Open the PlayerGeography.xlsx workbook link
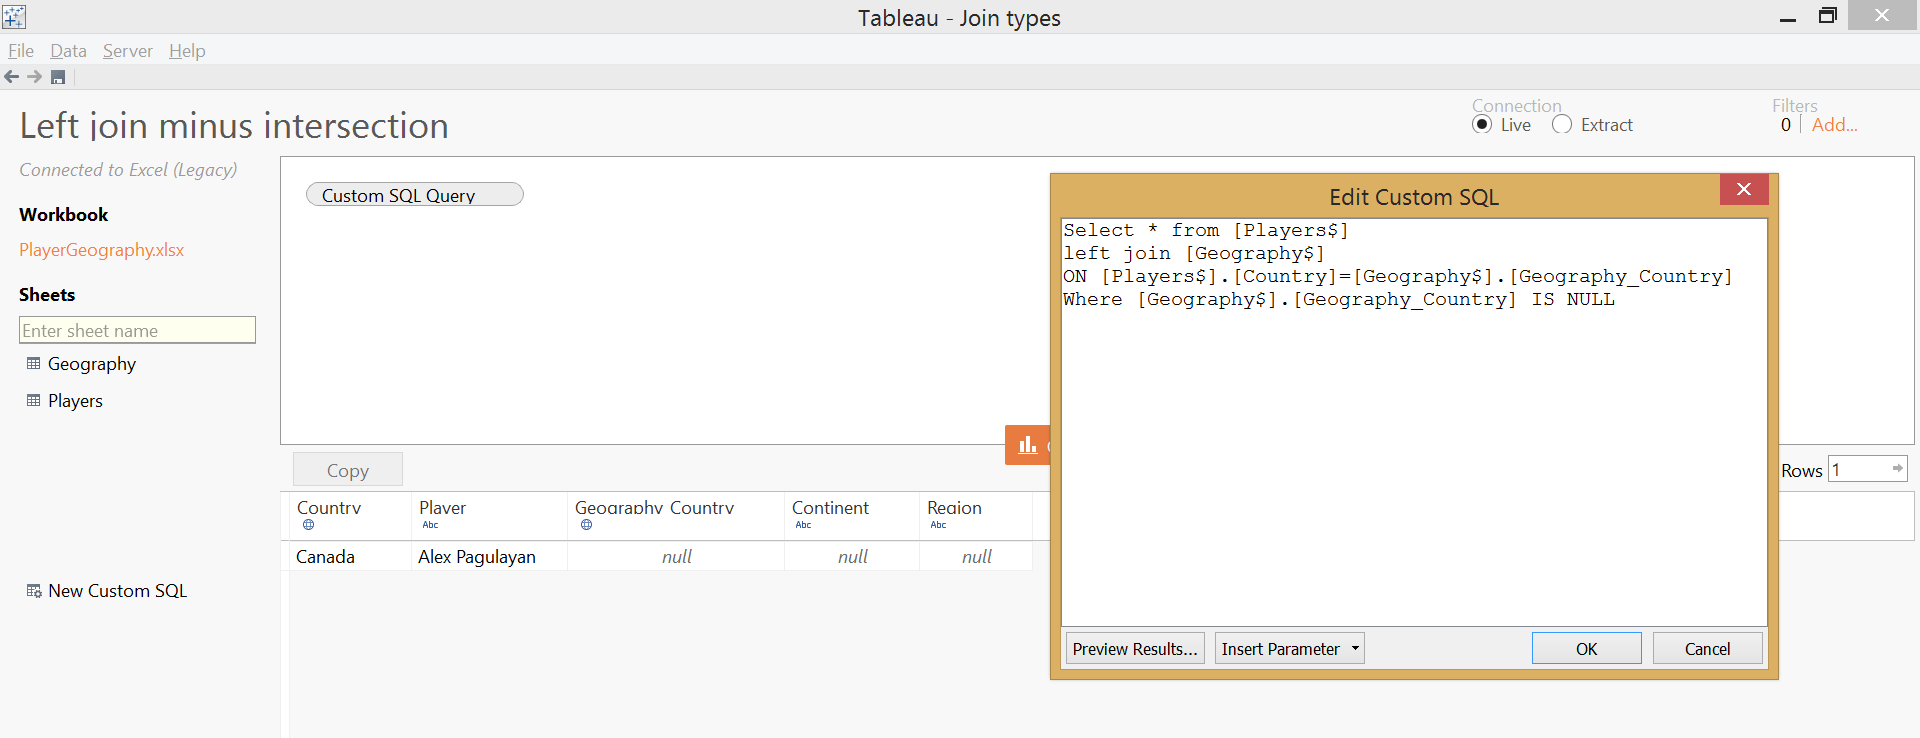Viewport: 1920px width, 738px height. click(x=102, y=250)
